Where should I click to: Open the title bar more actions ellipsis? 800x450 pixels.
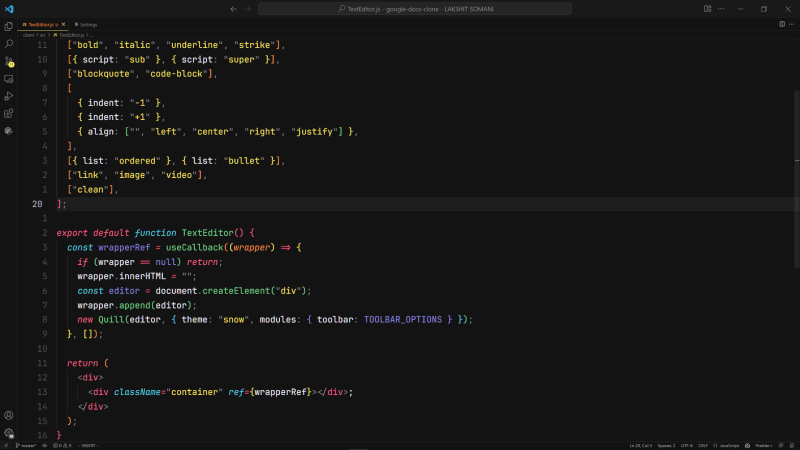(x=721, y=9)
